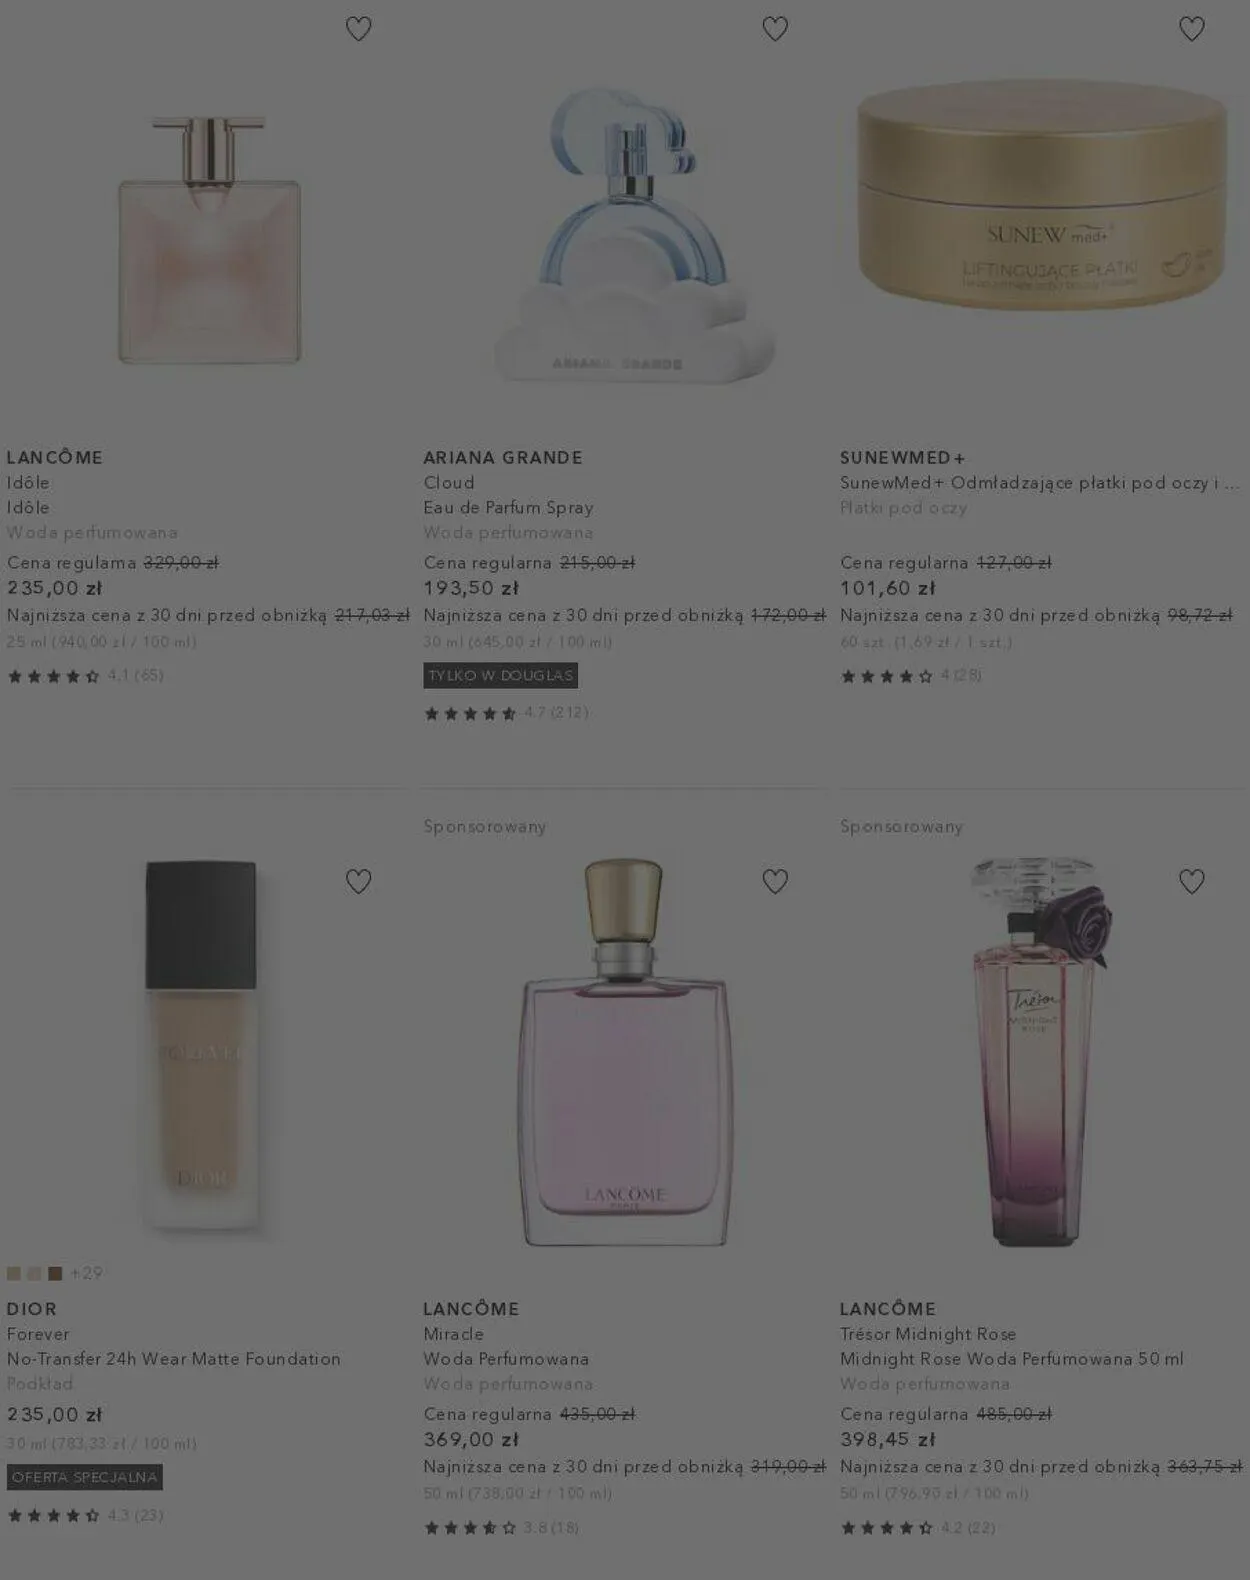Screen dimensions: 1250x1580
Task: Show +29 more Dior foundation shades
Action: tap(86, 1273)
